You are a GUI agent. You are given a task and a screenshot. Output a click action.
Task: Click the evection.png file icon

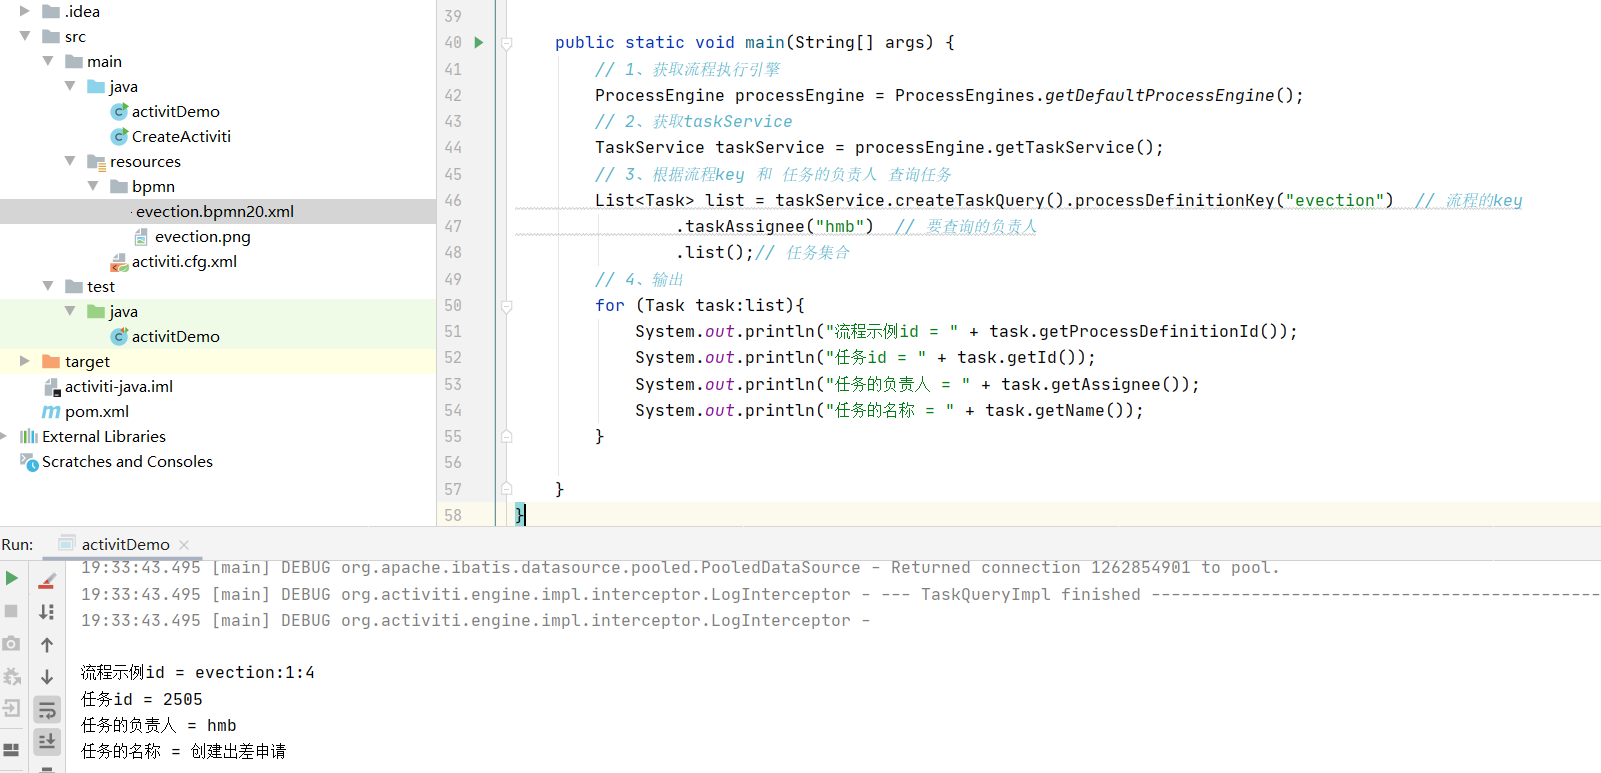[x=141, y=236]
